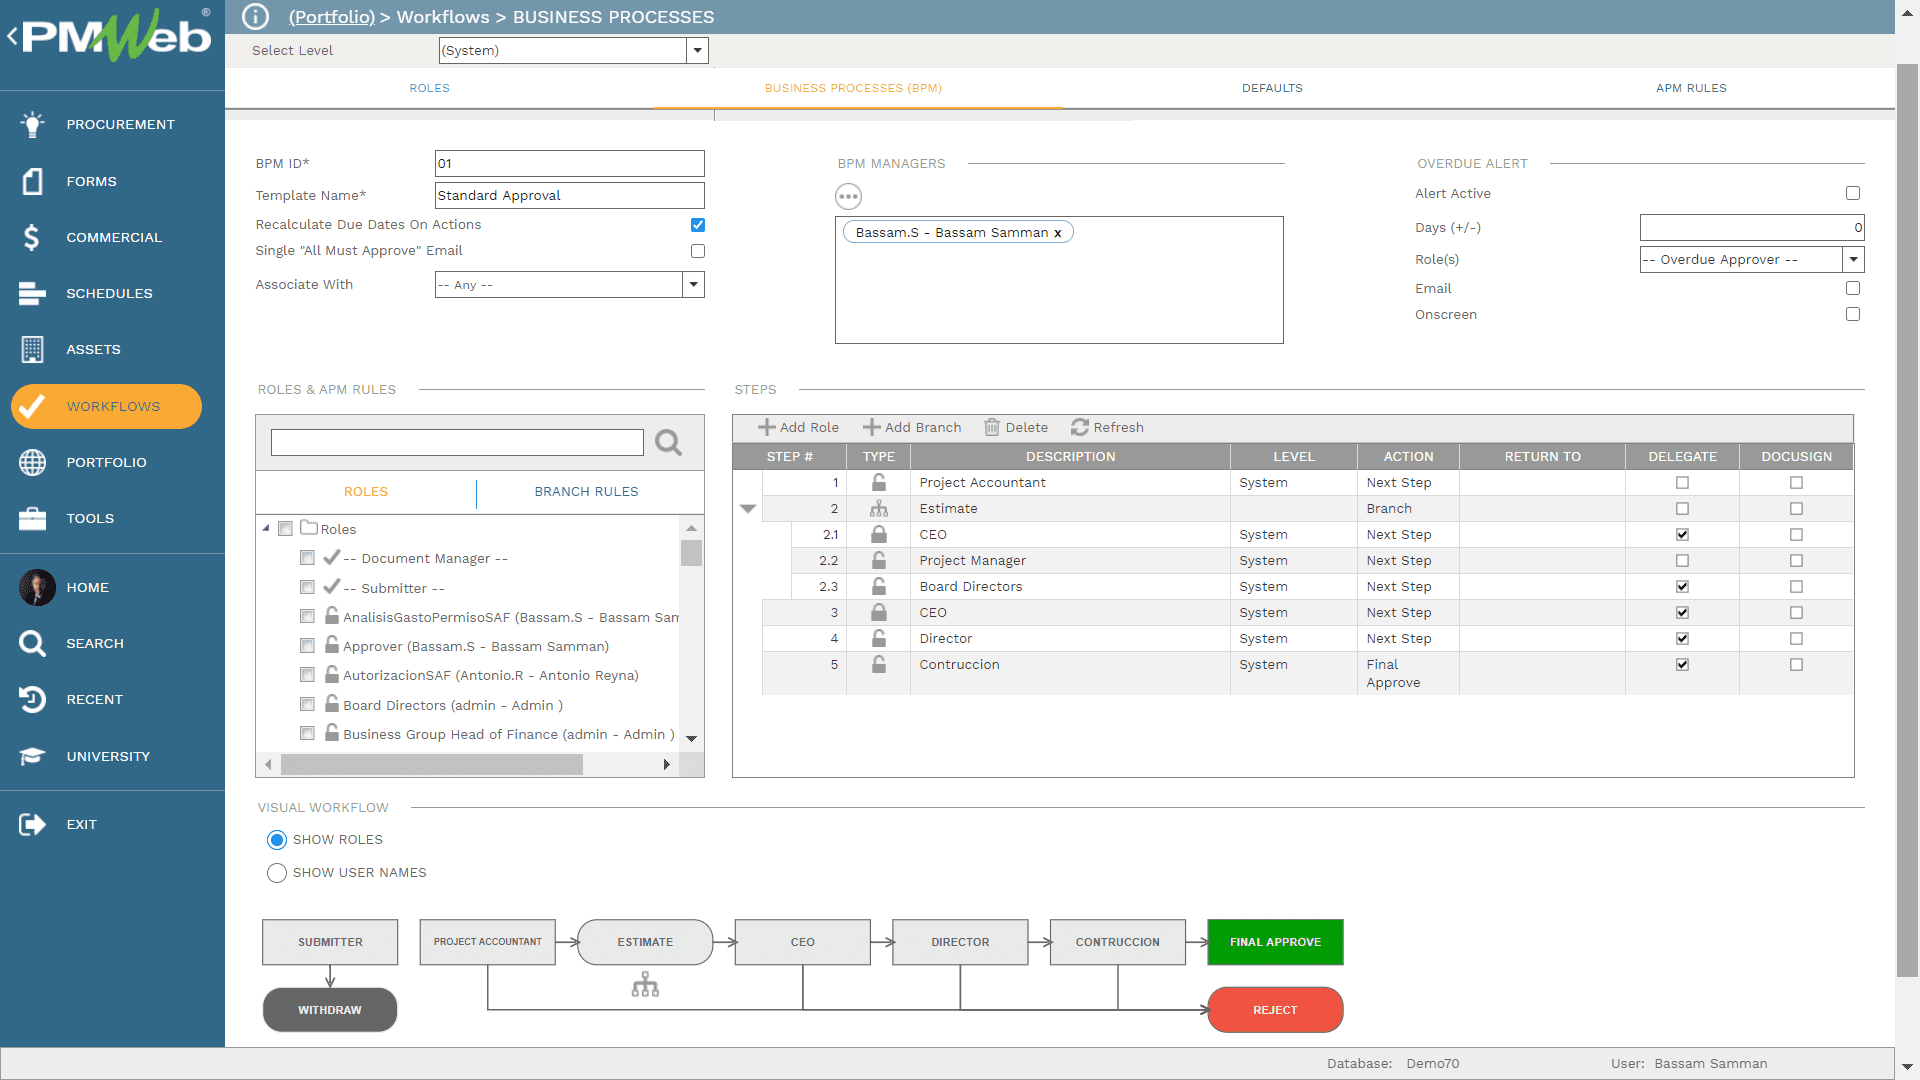The height and width of the screenshot is (1080, 1920).
Task: Click the Withdraw workflow node
Action: [330, 1010]
